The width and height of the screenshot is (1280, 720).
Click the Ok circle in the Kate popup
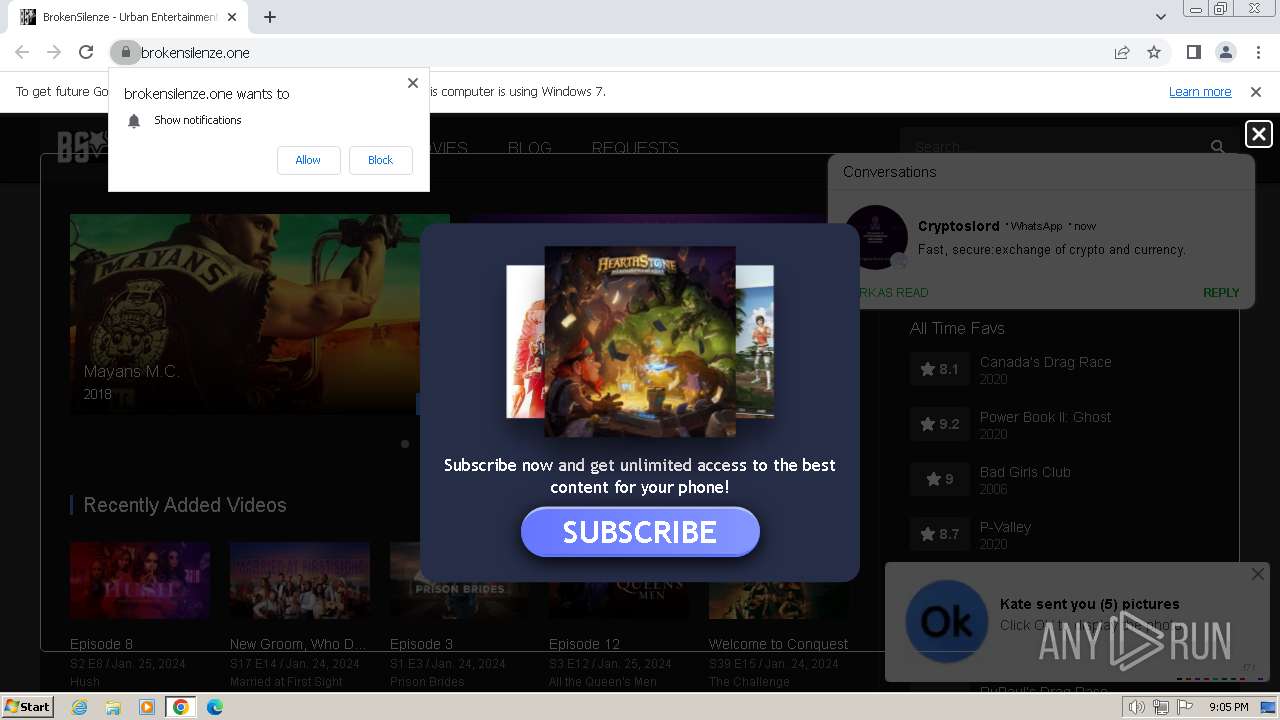pyautogui.click(x=946, y=621)
